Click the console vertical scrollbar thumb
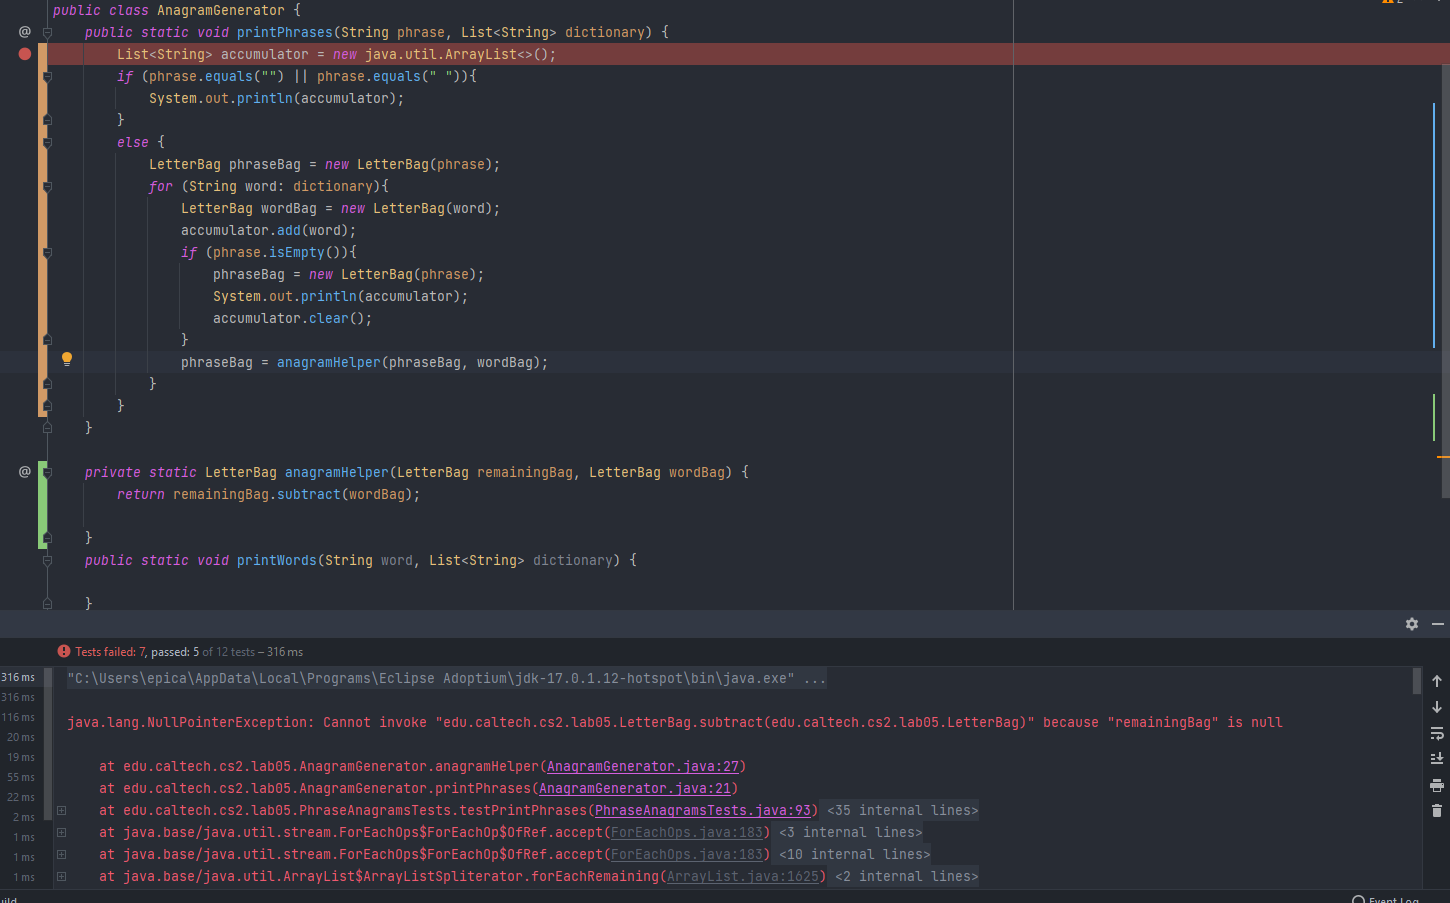 [x=1416, y=681]
